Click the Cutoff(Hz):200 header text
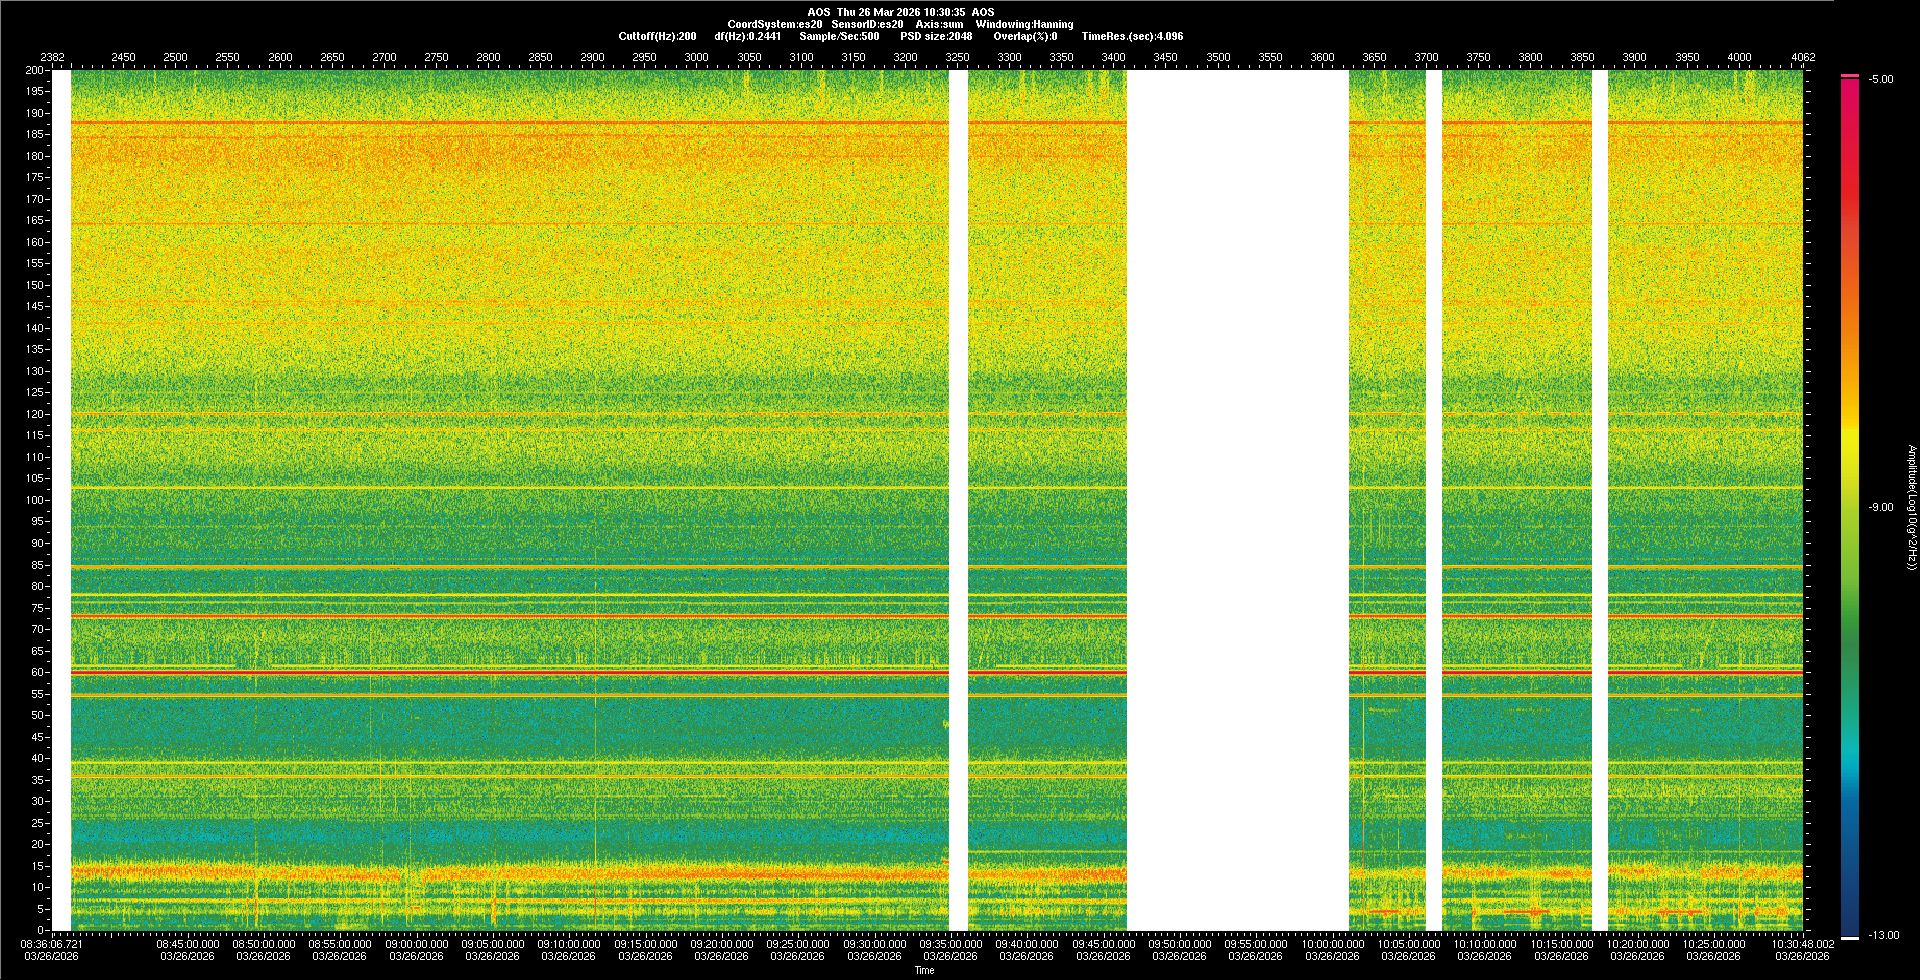Image resolution: width=1920 pixels, height=980 pixels. (x=657, y=36)
